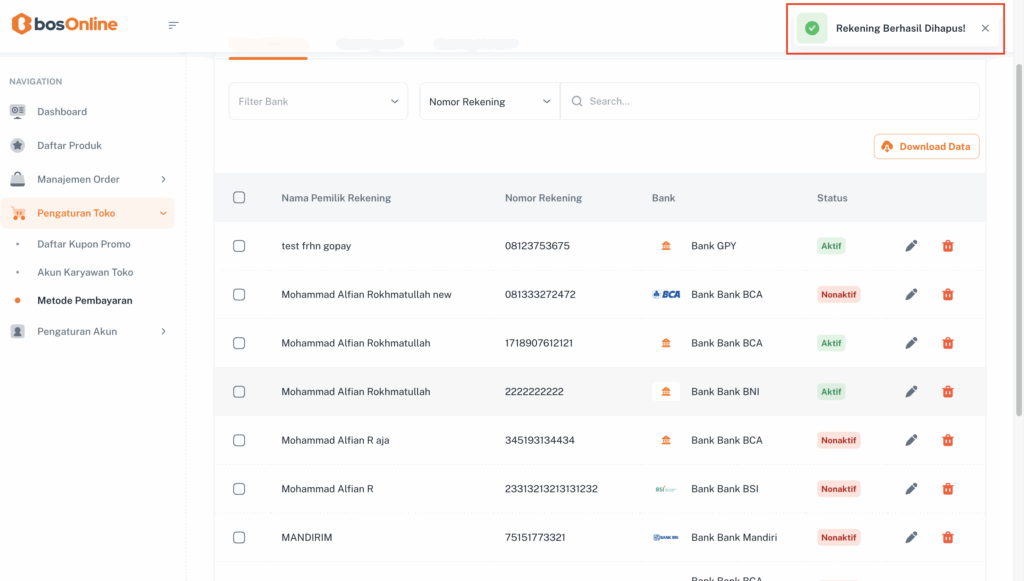Click pencil icon for MANDIRIM row
Image resolution: width=1024 pixels, height=581 pixels.
click(x=911, y=537)
